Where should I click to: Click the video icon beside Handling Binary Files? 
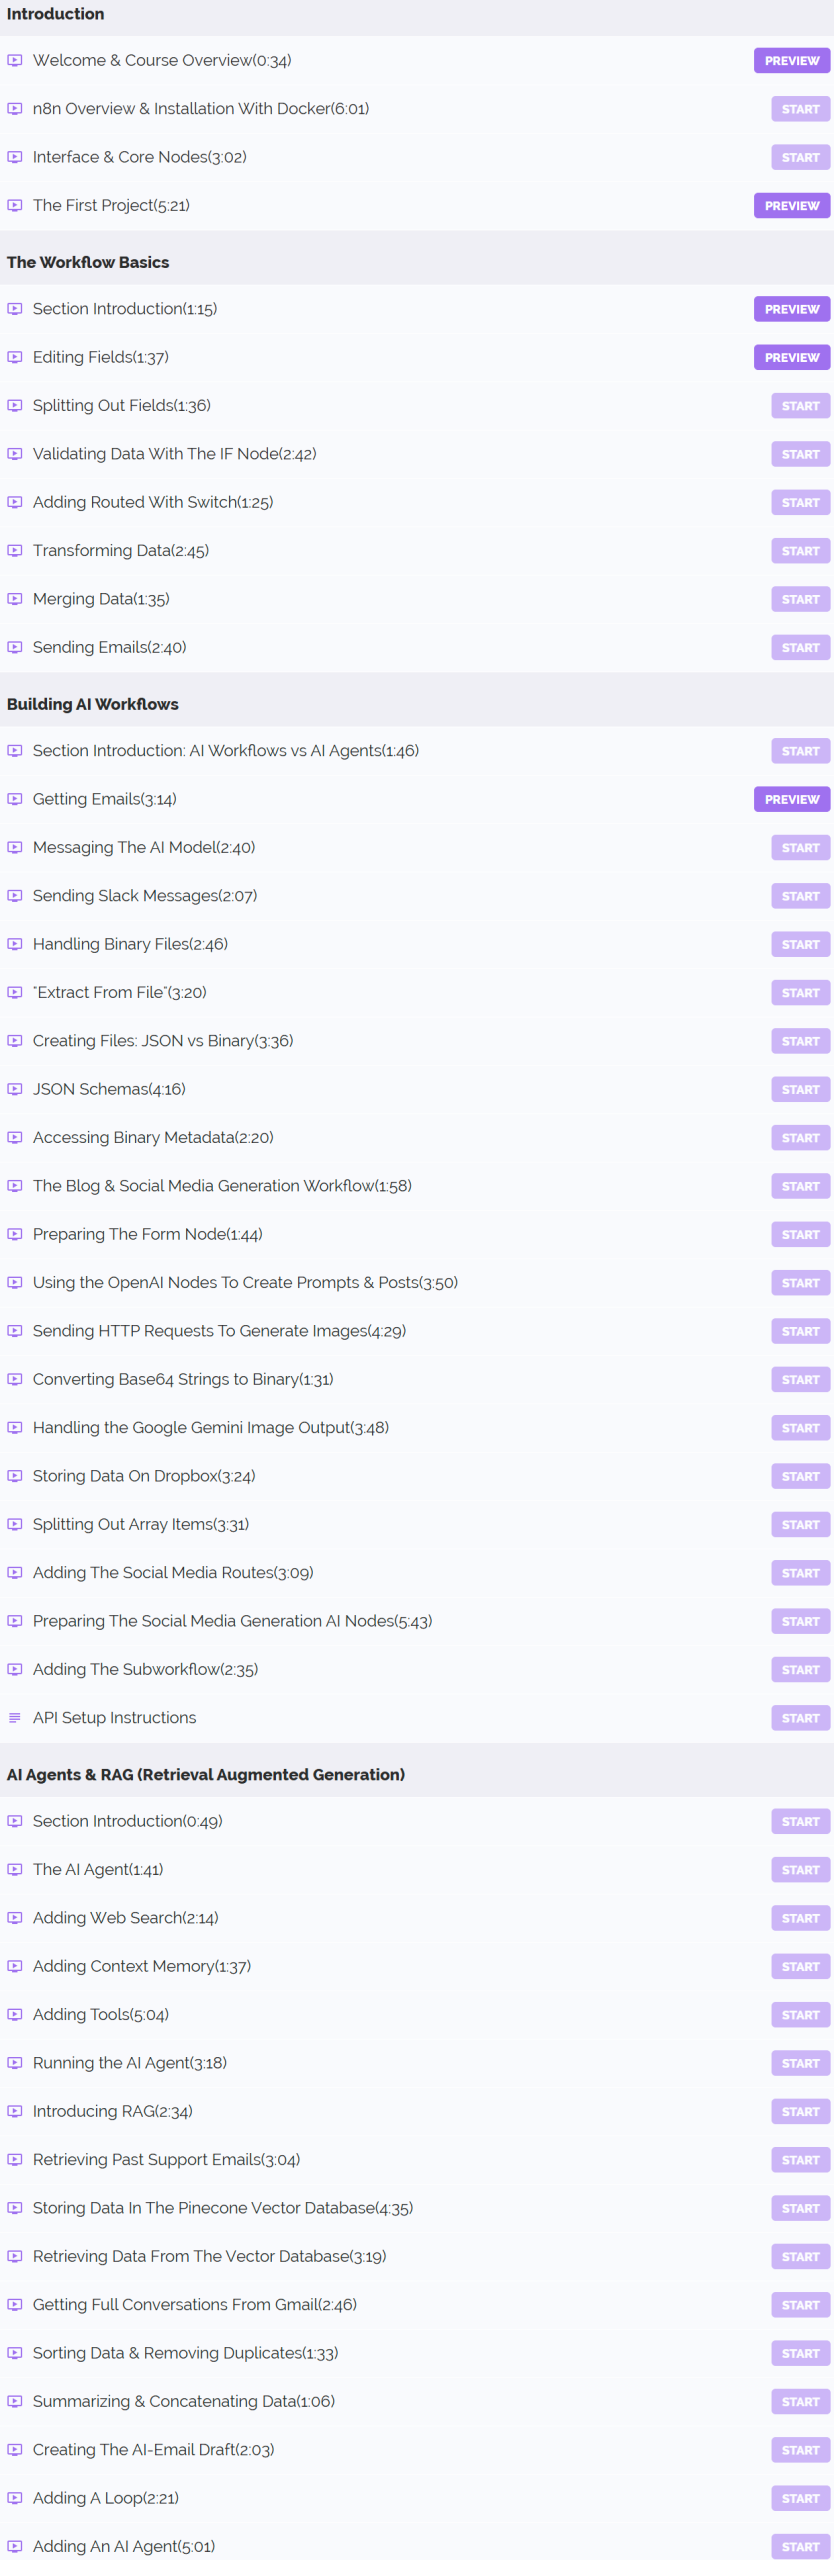[15, 945]
